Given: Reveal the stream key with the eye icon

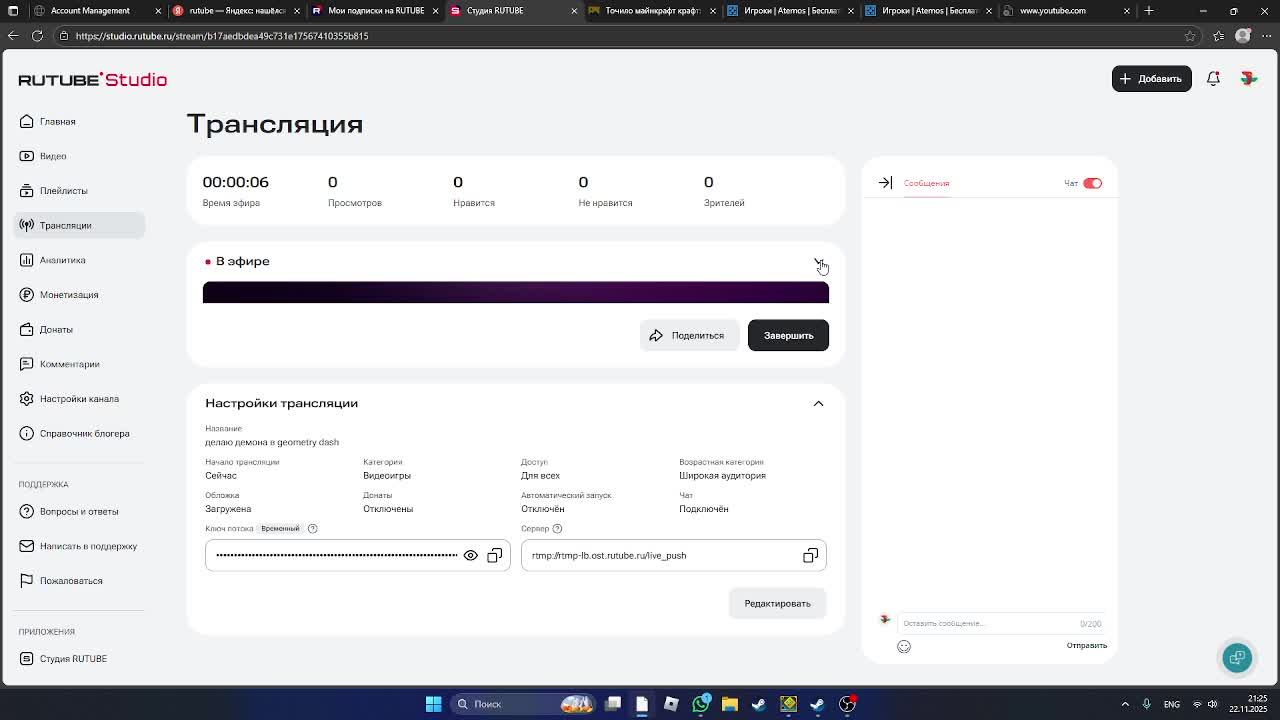Looking at the screenshot, I should tap(471, 555).
